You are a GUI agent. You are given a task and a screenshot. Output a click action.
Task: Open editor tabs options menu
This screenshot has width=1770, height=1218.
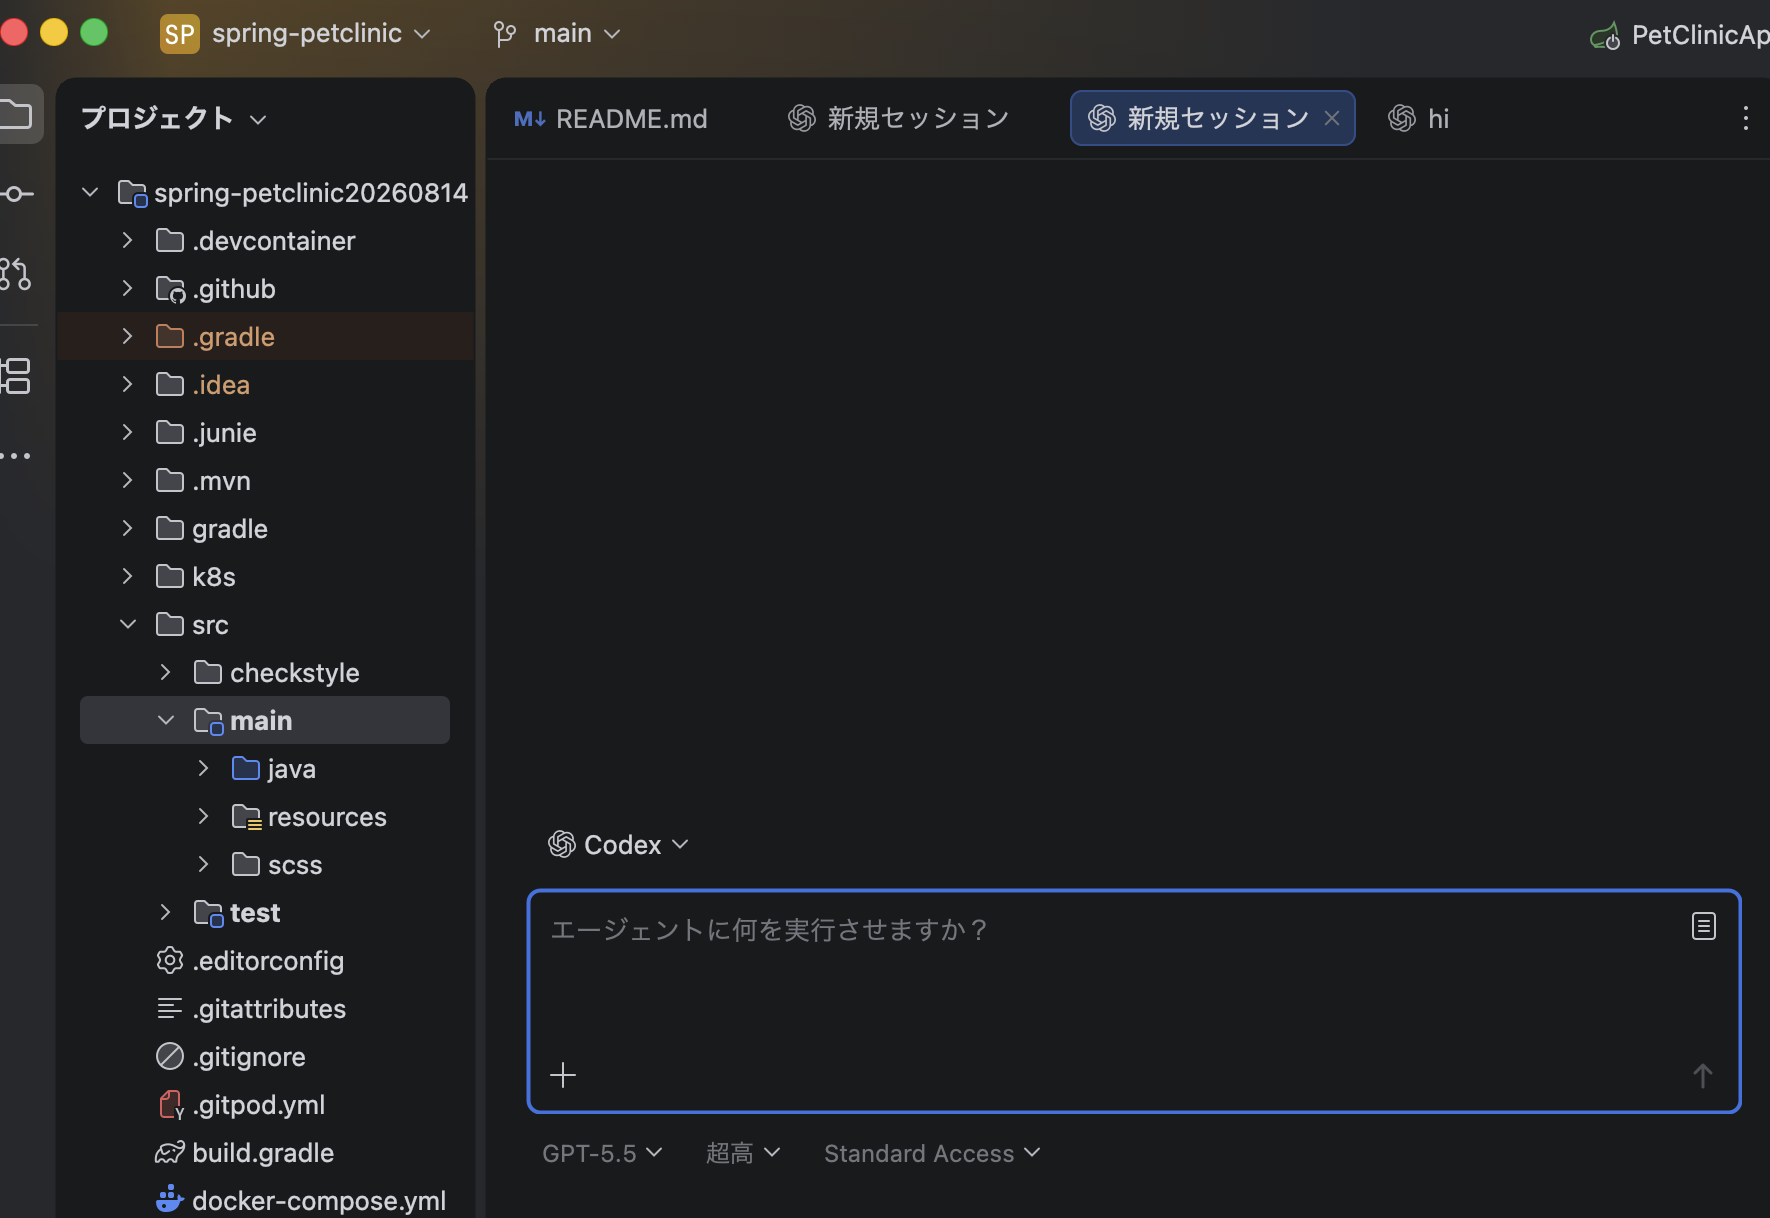(x=1745, y=118)
